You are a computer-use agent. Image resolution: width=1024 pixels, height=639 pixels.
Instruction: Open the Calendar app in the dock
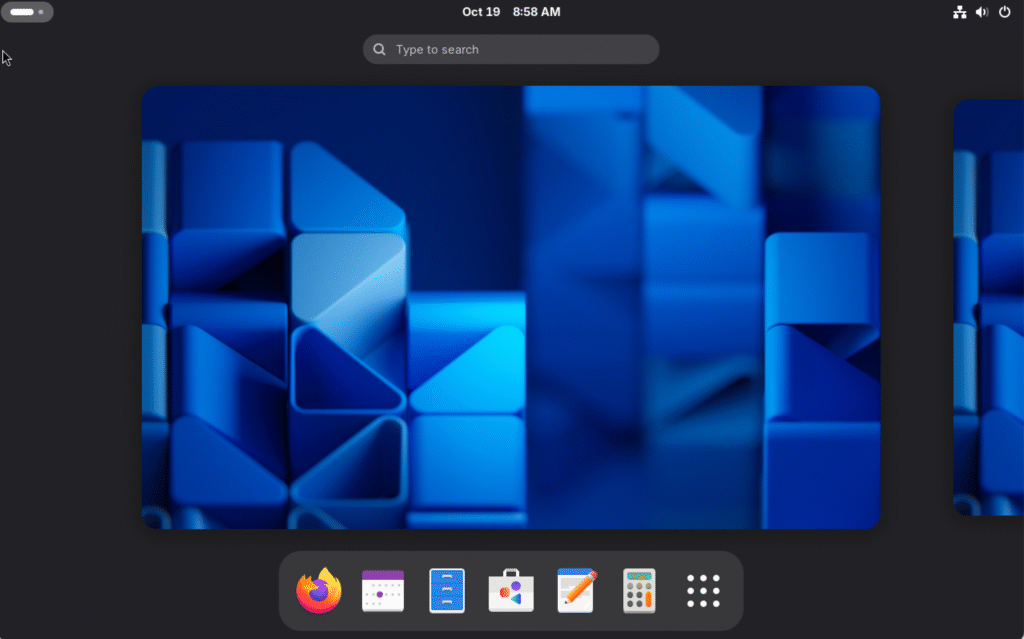click(x=382, y=590)
